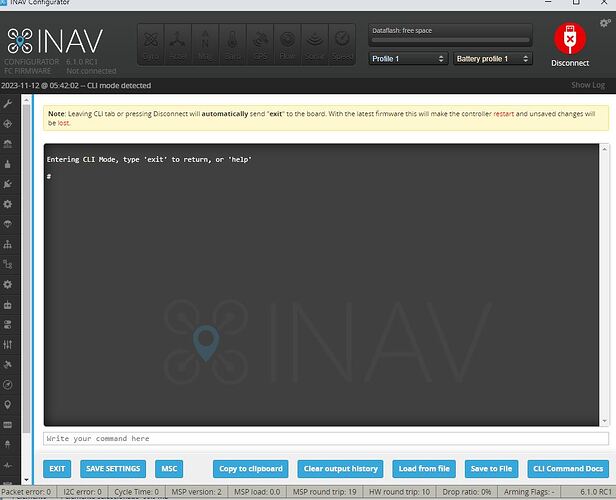Open the Outputs tab icon in sidebar
Screen dimensions: 616x500
click(7, 164)
